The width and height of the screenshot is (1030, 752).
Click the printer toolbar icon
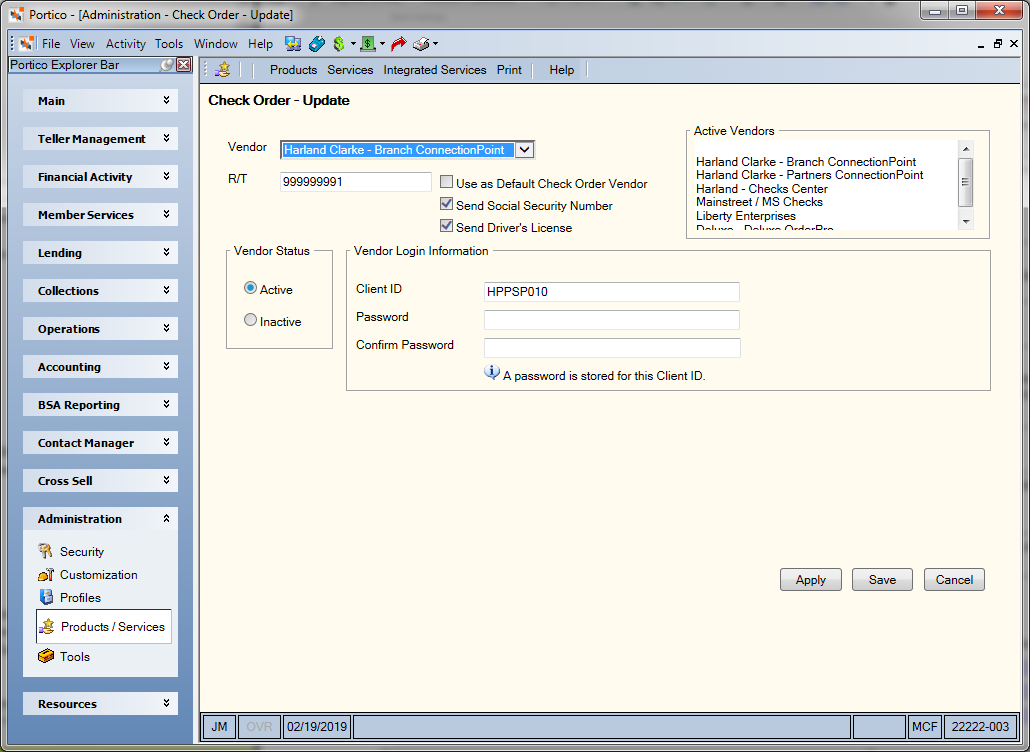(421, 44)
